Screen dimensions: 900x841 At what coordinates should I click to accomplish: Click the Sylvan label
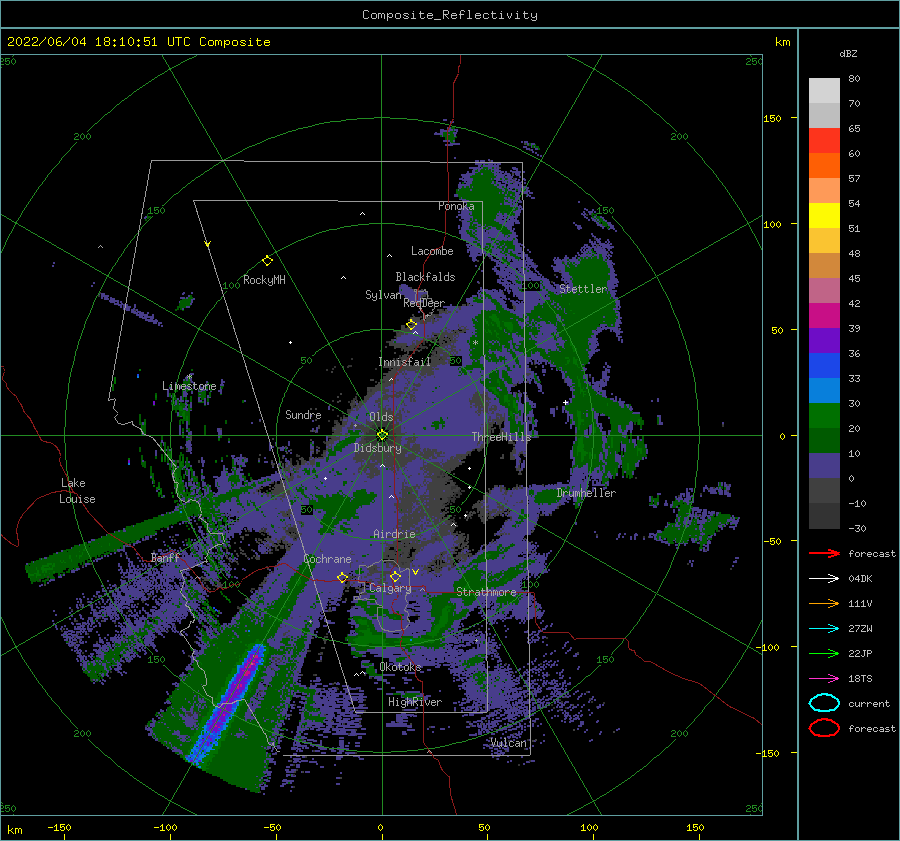click(383, 295)
